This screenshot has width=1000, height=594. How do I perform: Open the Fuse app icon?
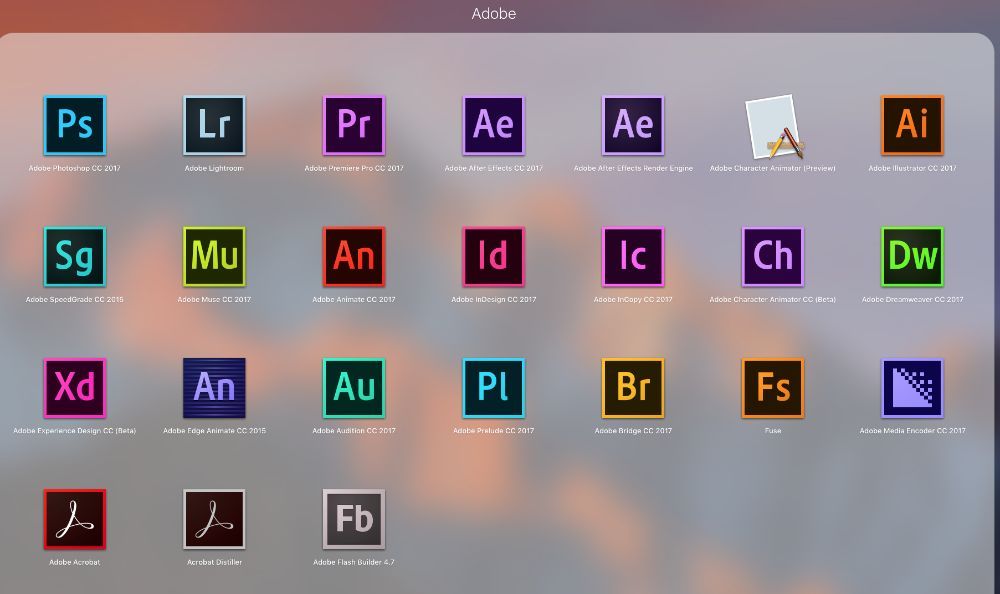coord(773,388)
